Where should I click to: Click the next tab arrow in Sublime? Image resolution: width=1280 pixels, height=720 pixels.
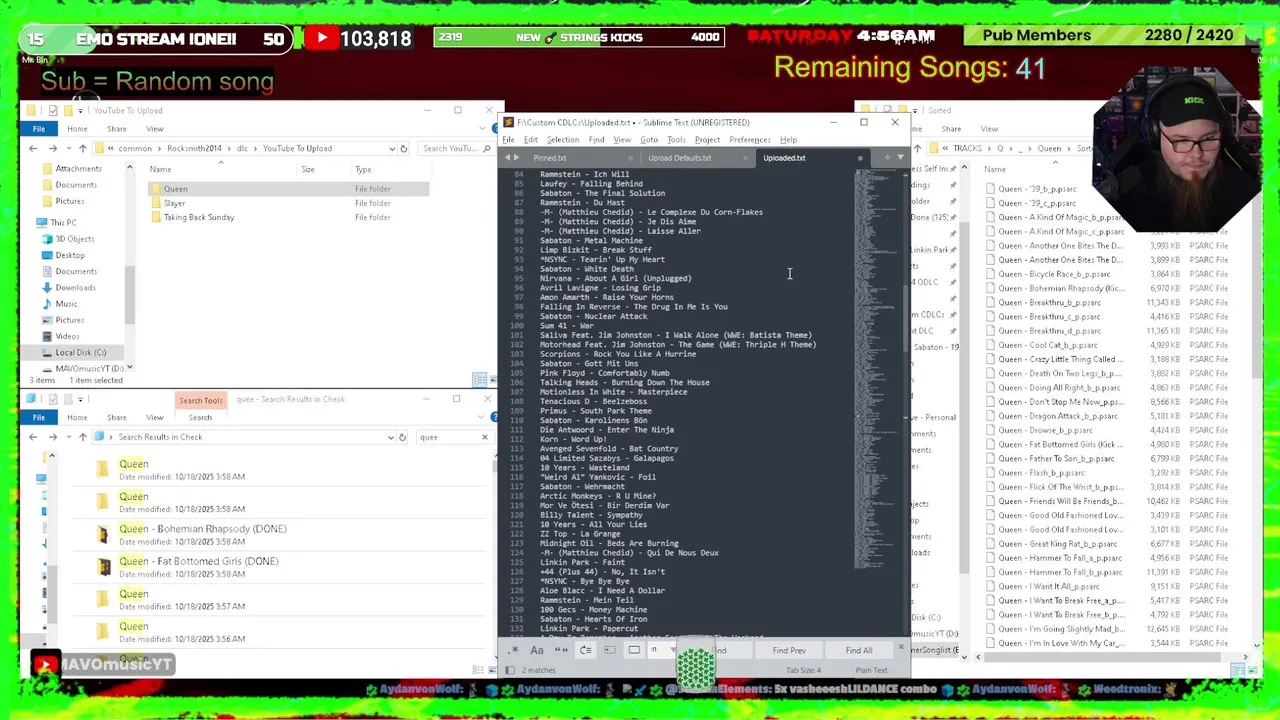coord(517,158)
